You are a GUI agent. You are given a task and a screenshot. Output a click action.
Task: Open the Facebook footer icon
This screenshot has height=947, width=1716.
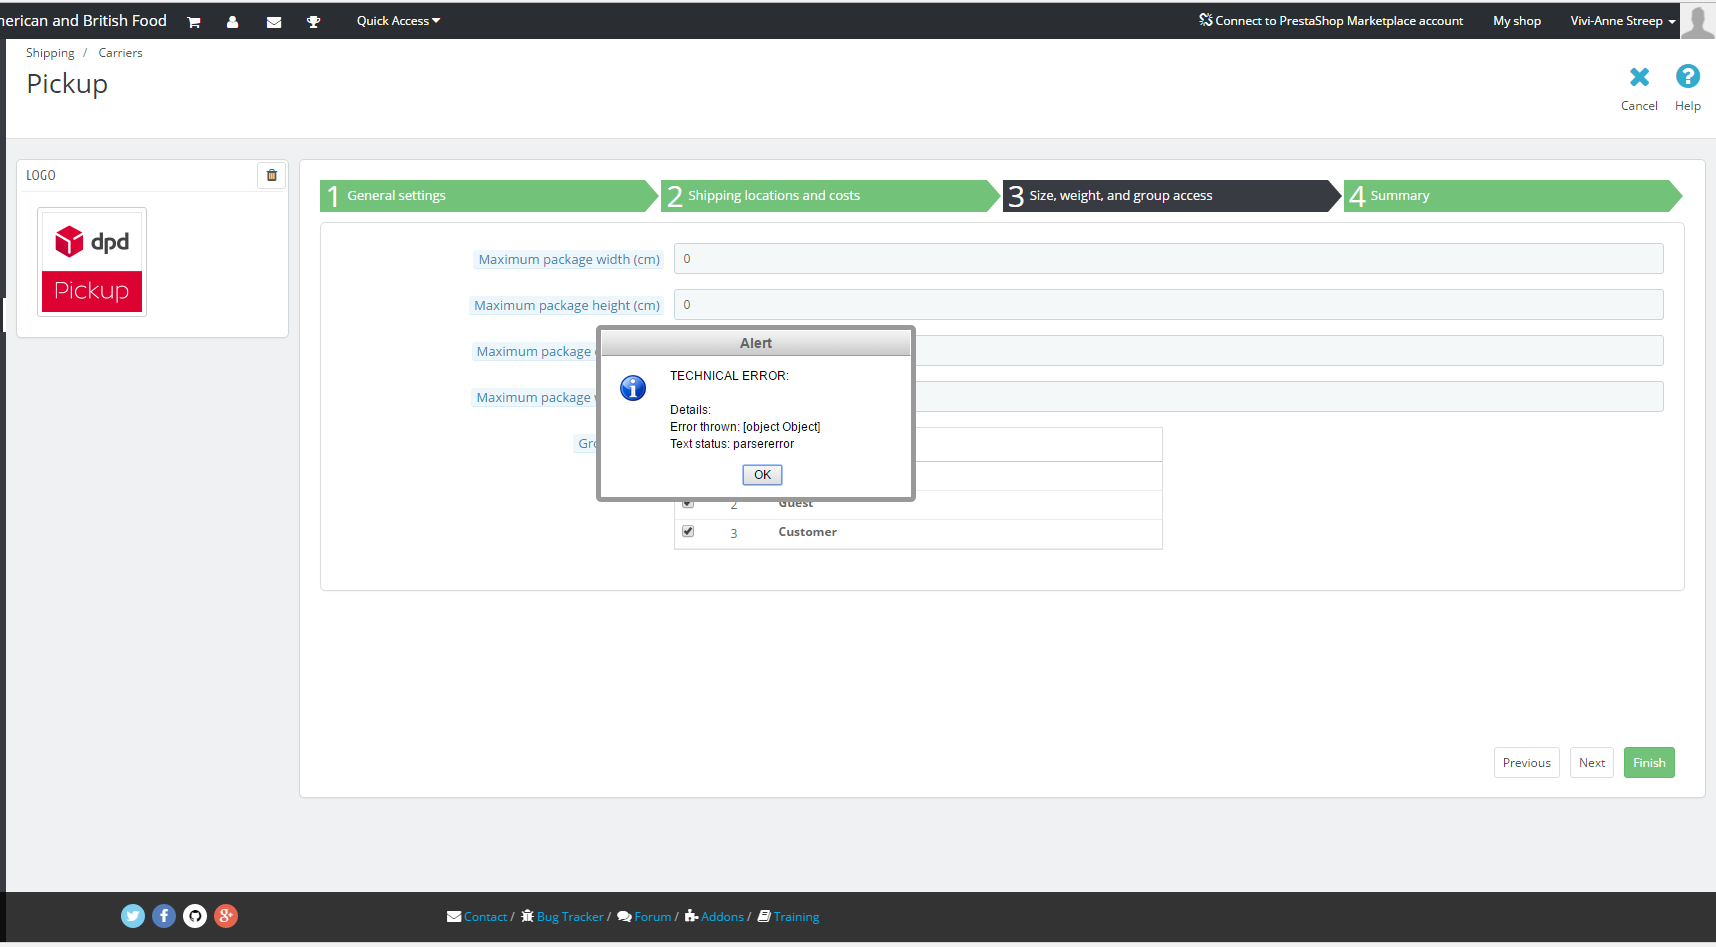coord(164,916)
